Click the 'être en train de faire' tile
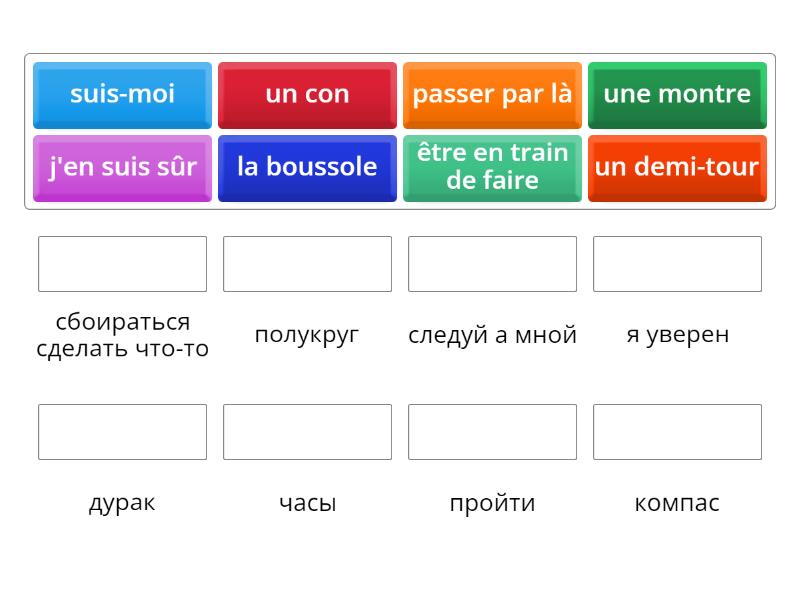Screen dimensions: 800x600 point(492,167)
